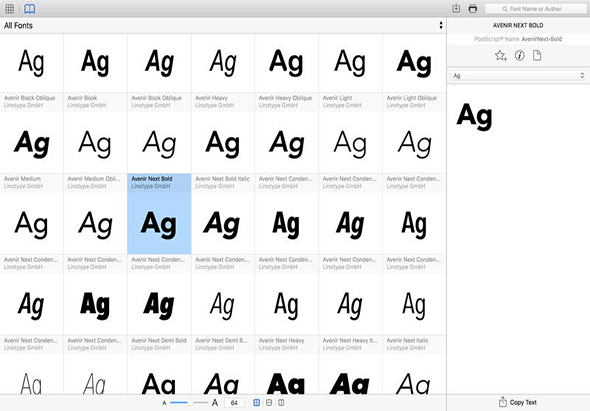Click the Avenir Book label
Screen dimensions: 590x411
coord(82,98)
